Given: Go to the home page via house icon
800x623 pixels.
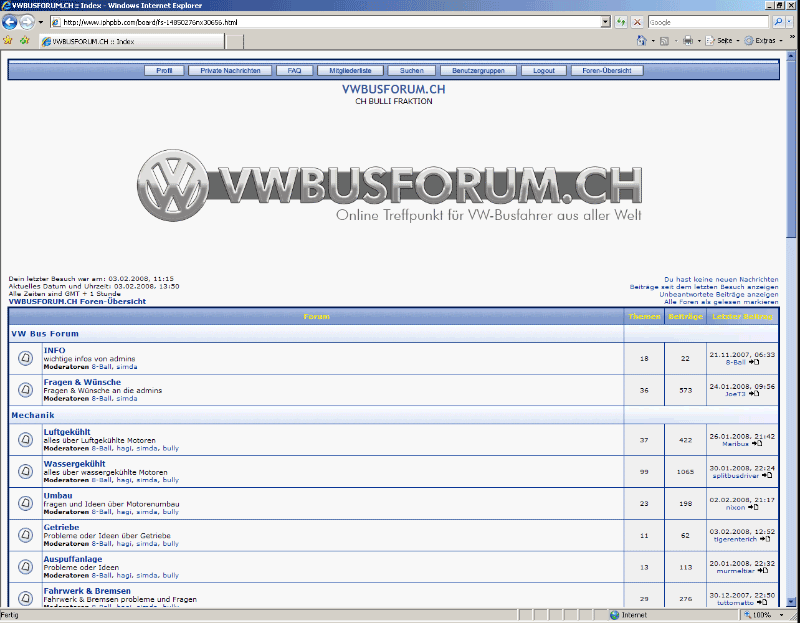Looking at the screenshot, I should coord(642,41).
